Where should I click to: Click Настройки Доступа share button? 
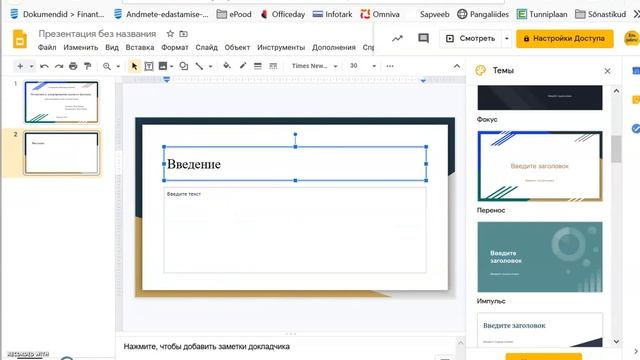[564, 38]
